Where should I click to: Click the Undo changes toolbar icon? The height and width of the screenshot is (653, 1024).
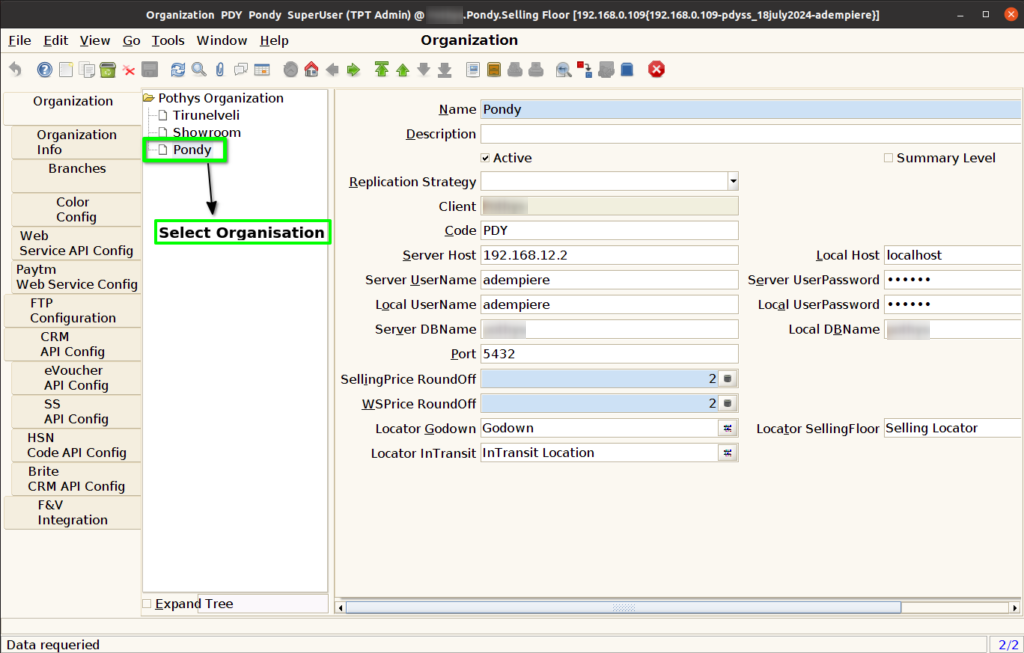coord(15,69)
